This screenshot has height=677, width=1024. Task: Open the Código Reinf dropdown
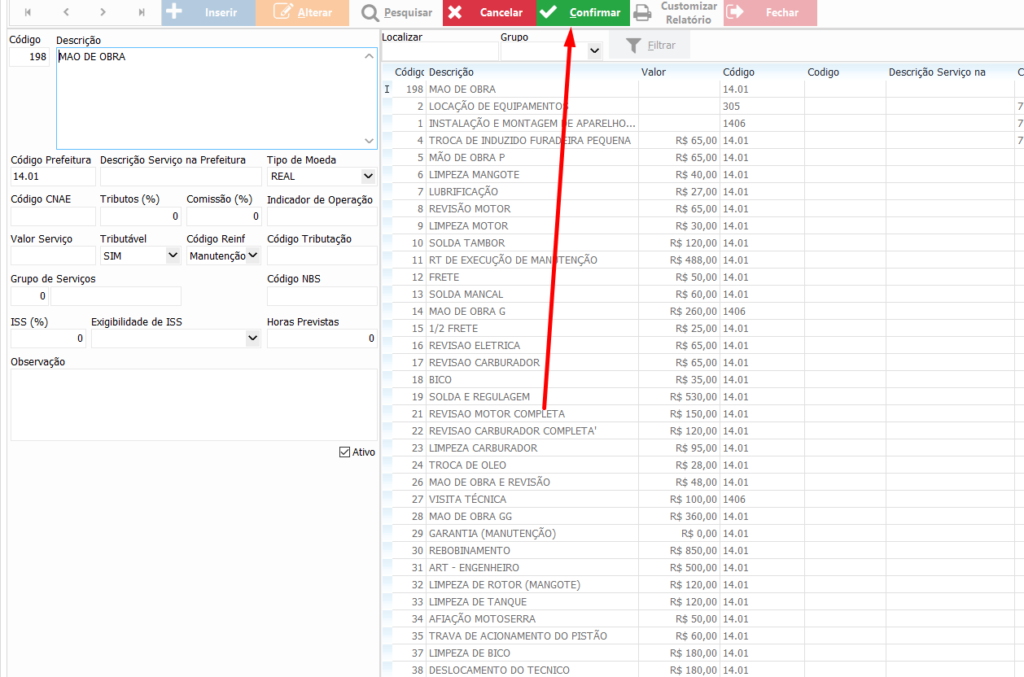[253, 256]
